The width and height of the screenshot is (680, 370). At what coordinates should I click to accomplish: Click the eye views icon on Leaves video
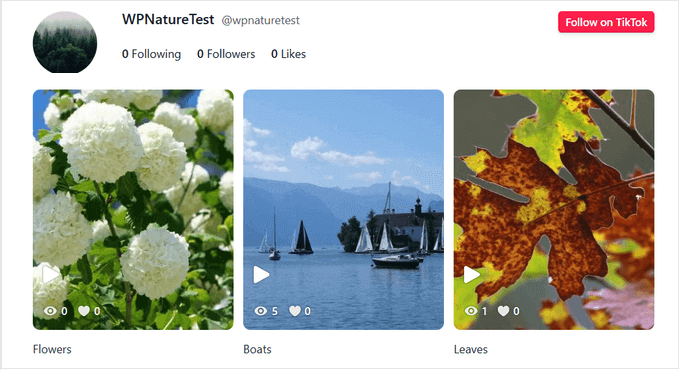pos(471,311)
